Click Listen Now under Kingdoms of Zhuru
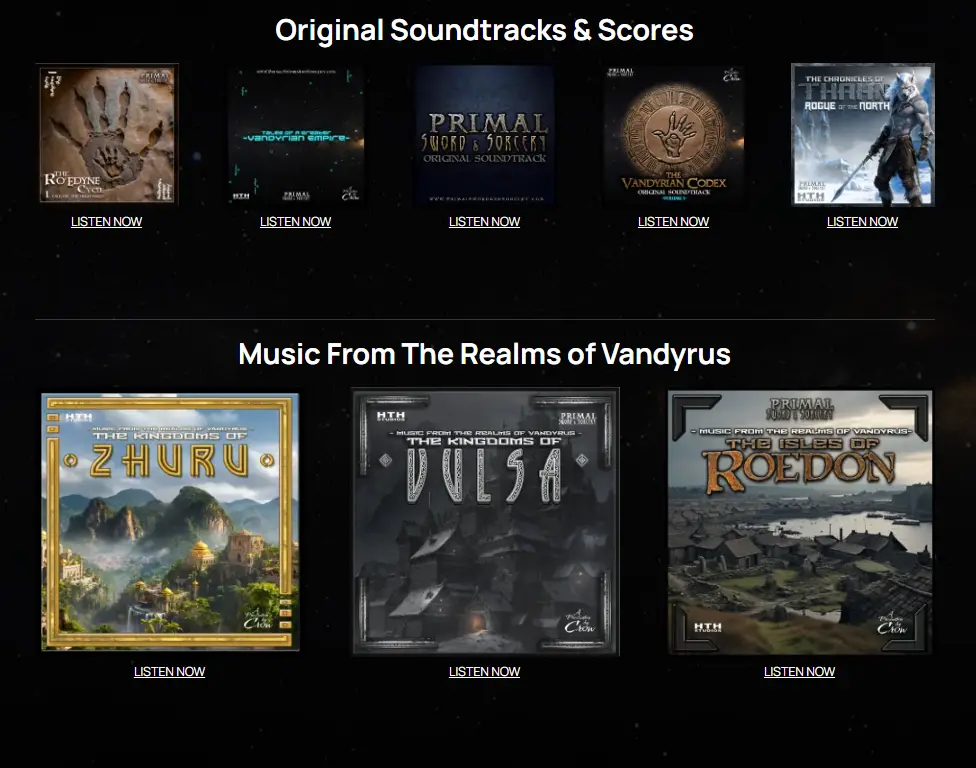Image resolution: width=976 pixels, height=768 pixels. 169,672
